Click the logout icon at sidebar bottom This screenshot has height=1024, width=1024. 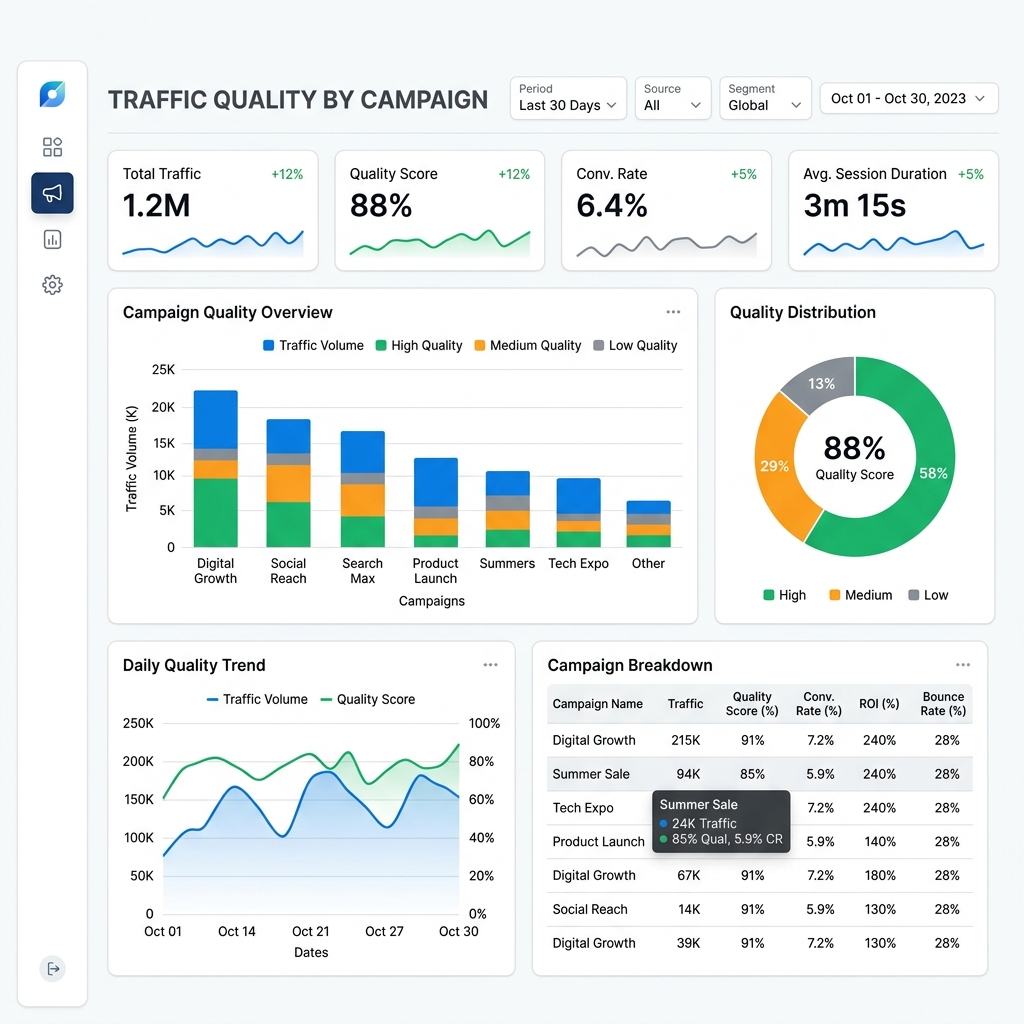coord(53,968)
